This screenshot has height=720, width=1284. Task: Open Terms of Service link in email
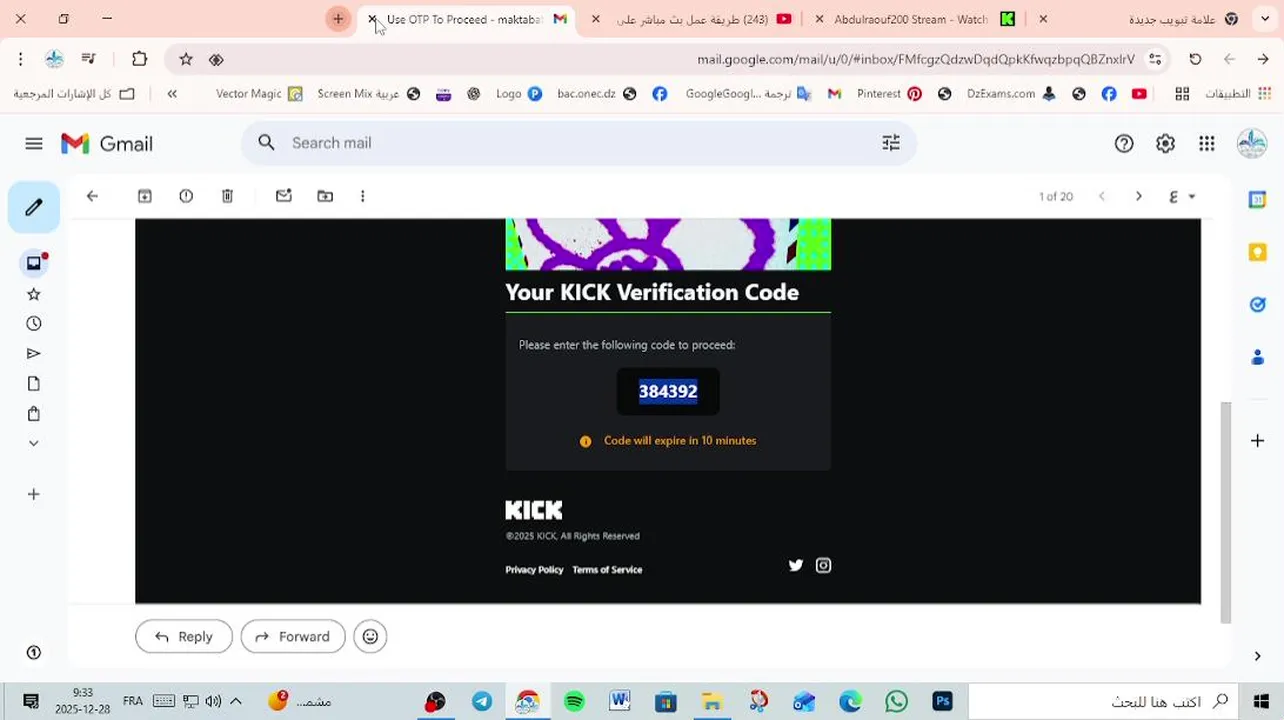607,570
